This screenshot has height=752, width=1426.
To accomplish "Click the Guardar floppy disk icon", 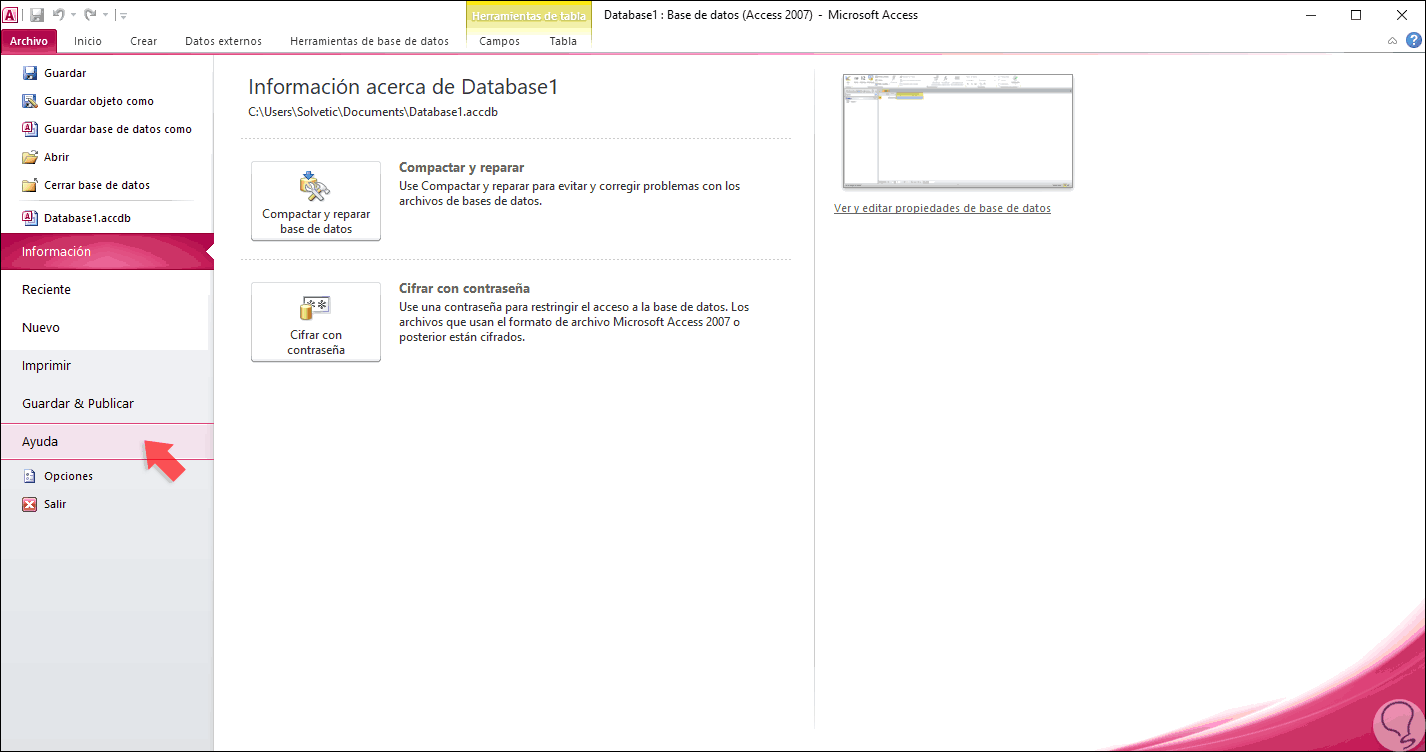I will coord(30,73).
